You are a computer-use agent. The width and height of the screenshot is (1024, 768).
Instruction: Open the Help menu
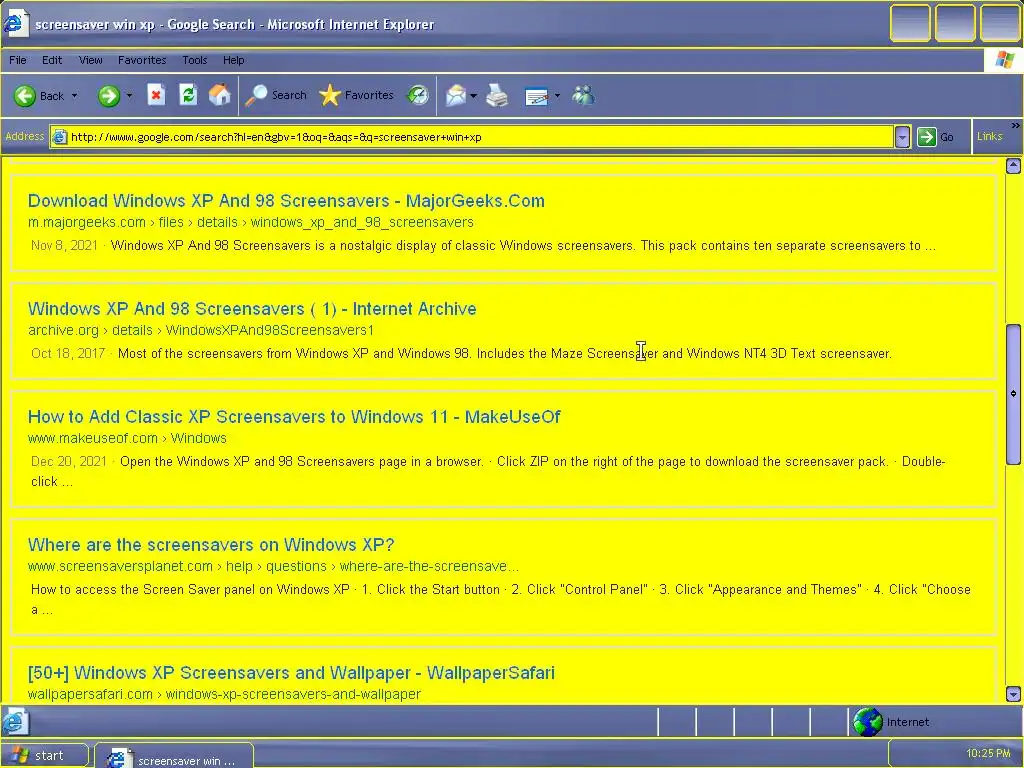click(233, 60)
